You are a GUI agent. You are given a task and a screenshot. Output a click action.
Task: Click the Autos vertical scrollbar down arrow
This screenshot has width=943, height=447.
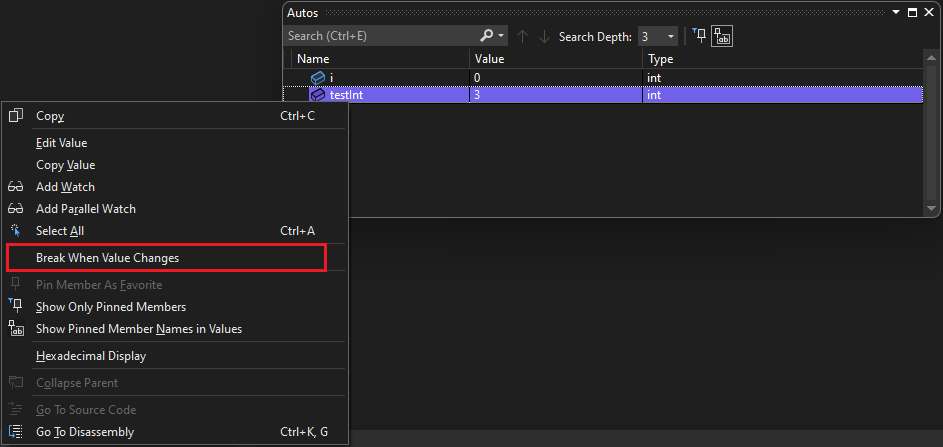932,208
